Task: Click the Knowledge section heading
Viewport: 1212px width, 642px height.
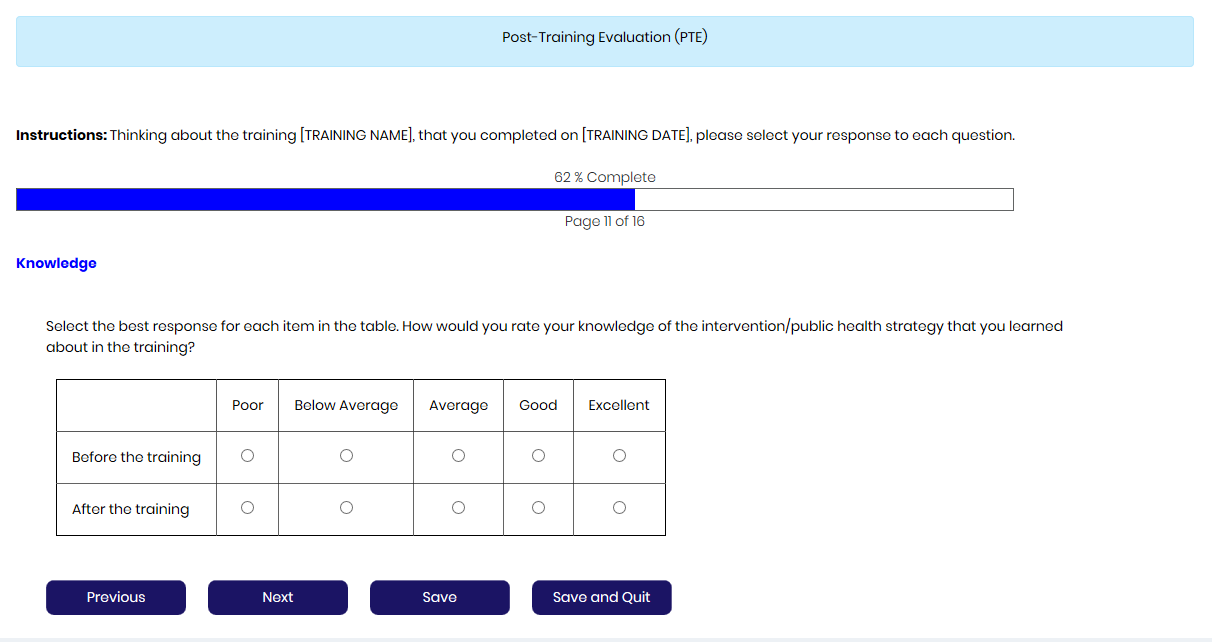Action: point(56,263)
